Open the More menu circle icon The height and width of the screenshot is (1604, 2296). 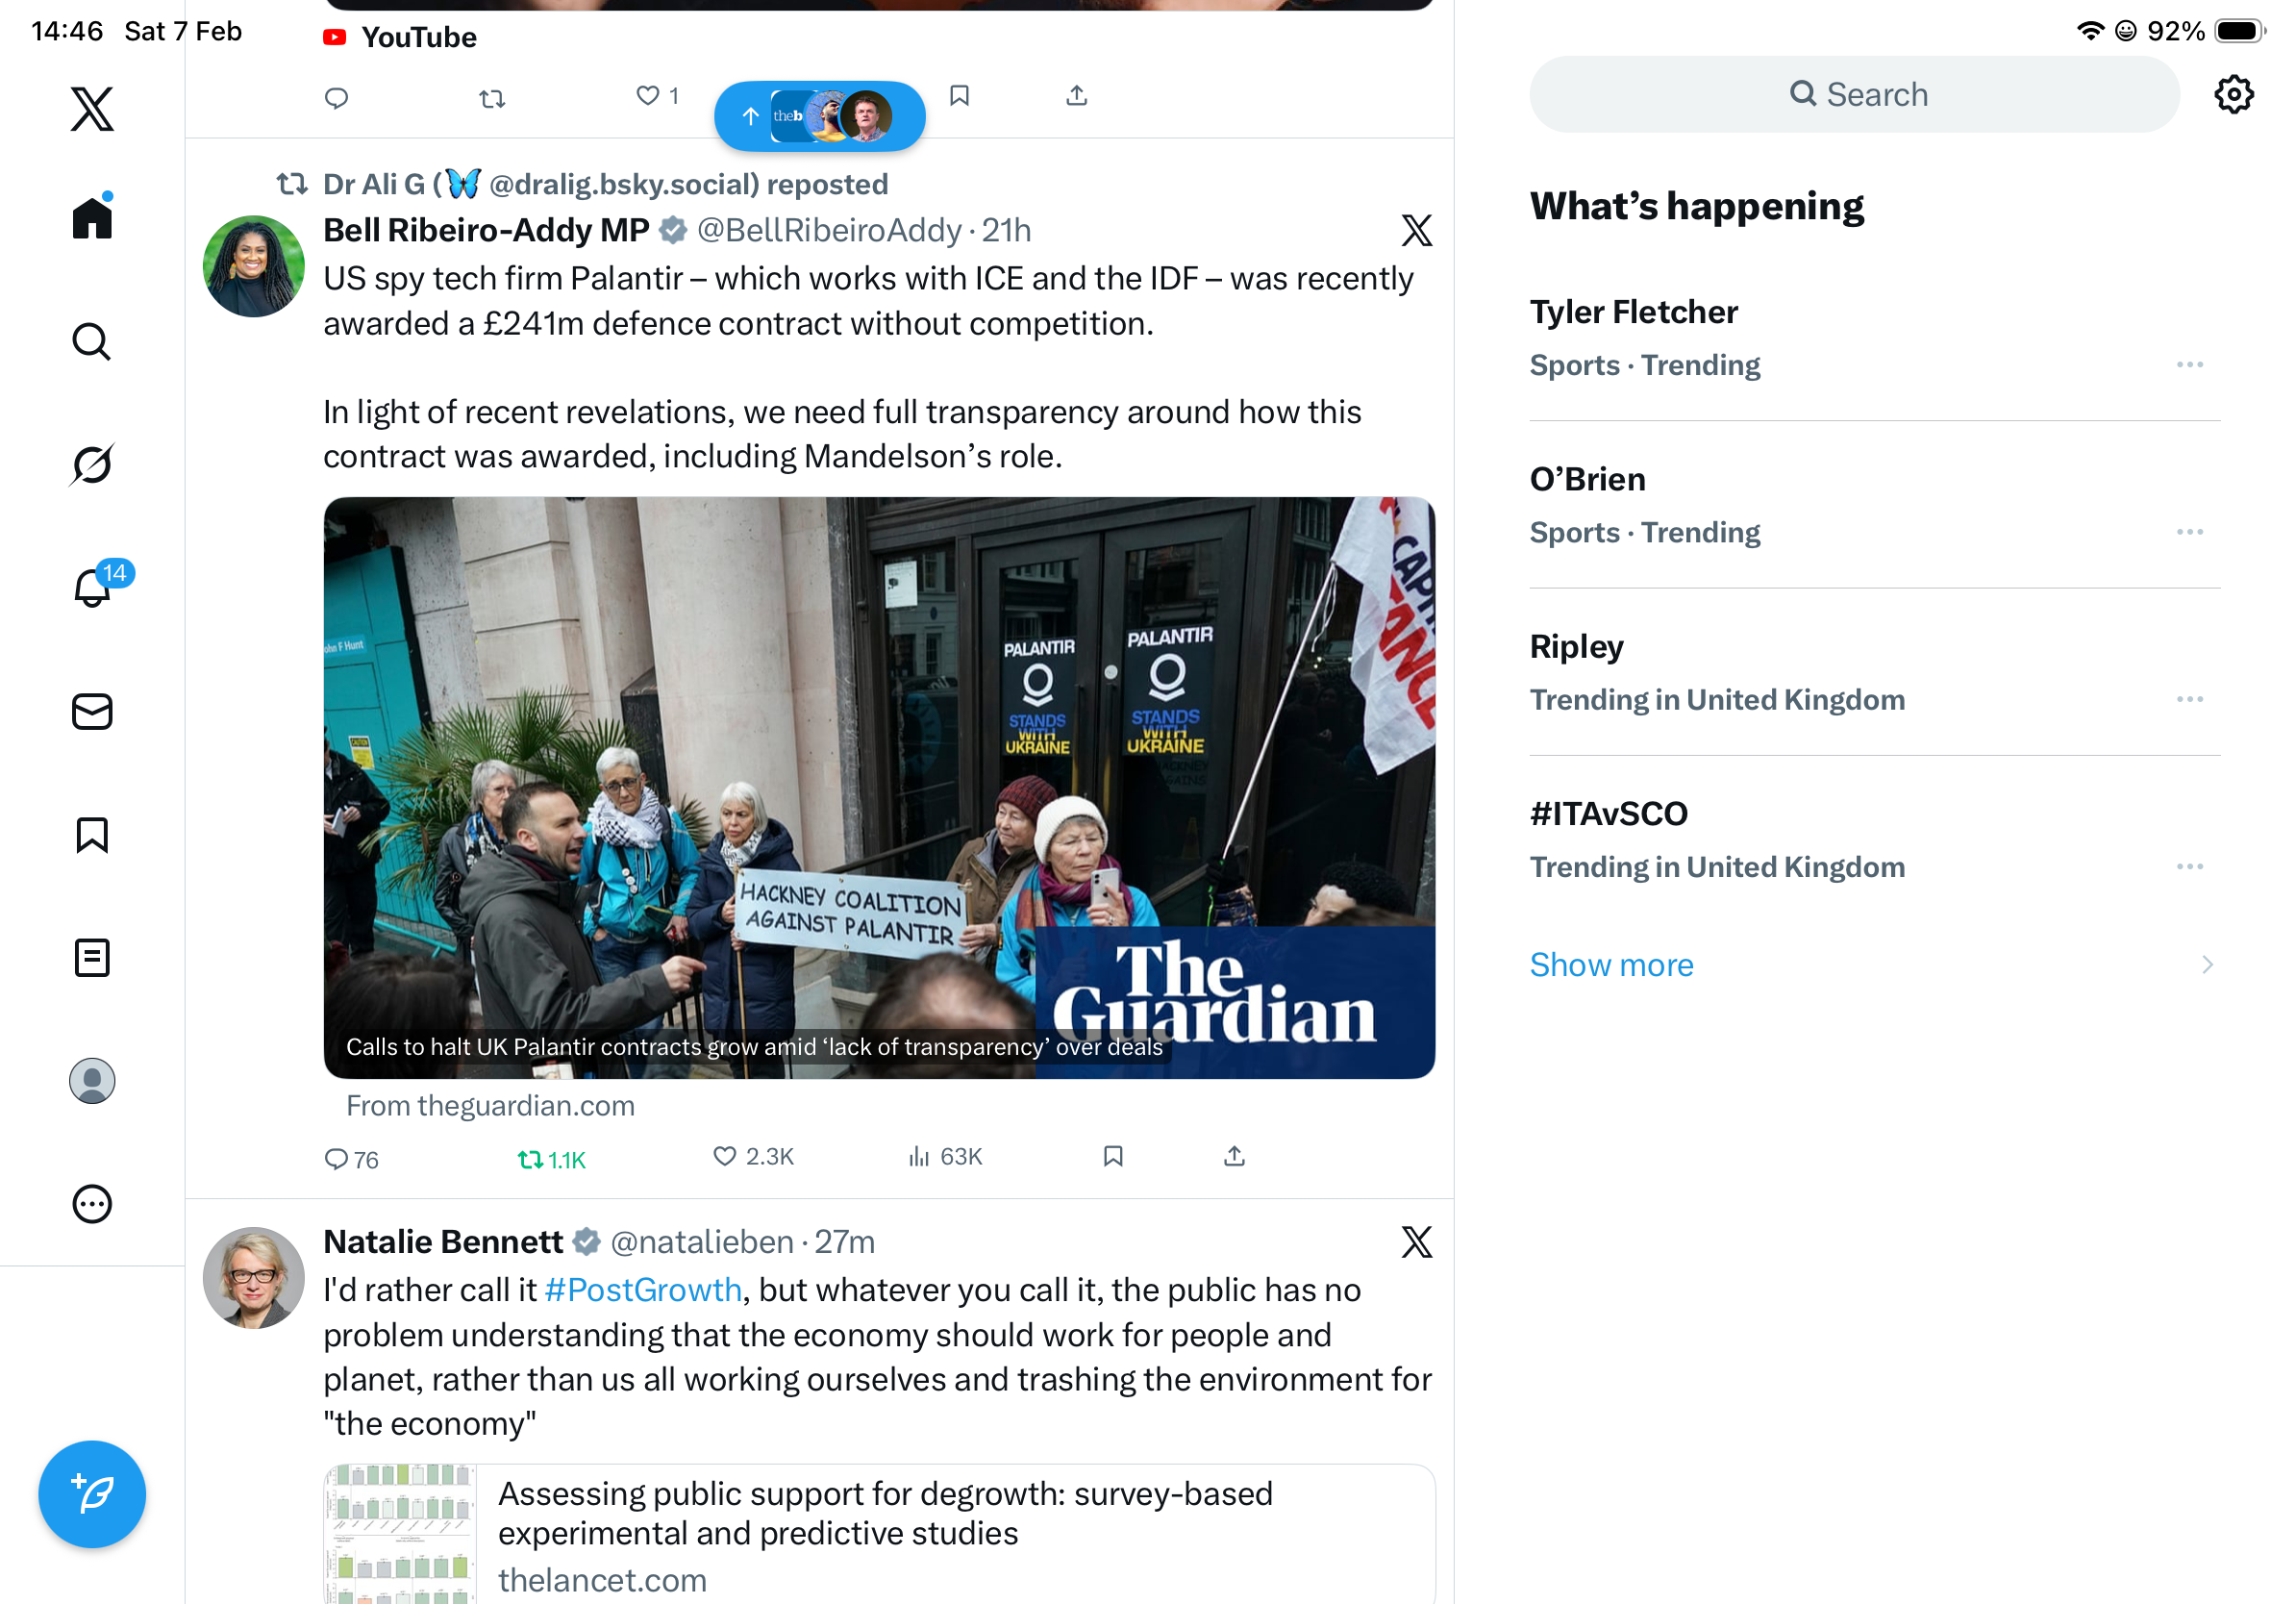point(92,1203)
